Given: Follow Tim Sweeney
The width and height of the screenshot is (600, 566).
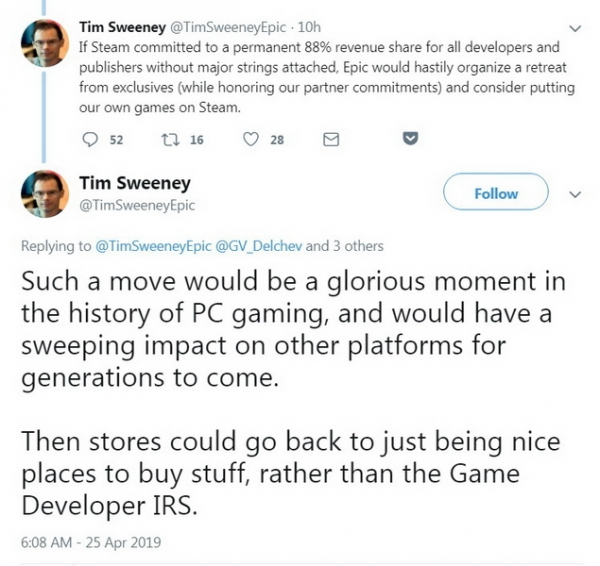Looking at the screenshot, I should pos(496,193).
